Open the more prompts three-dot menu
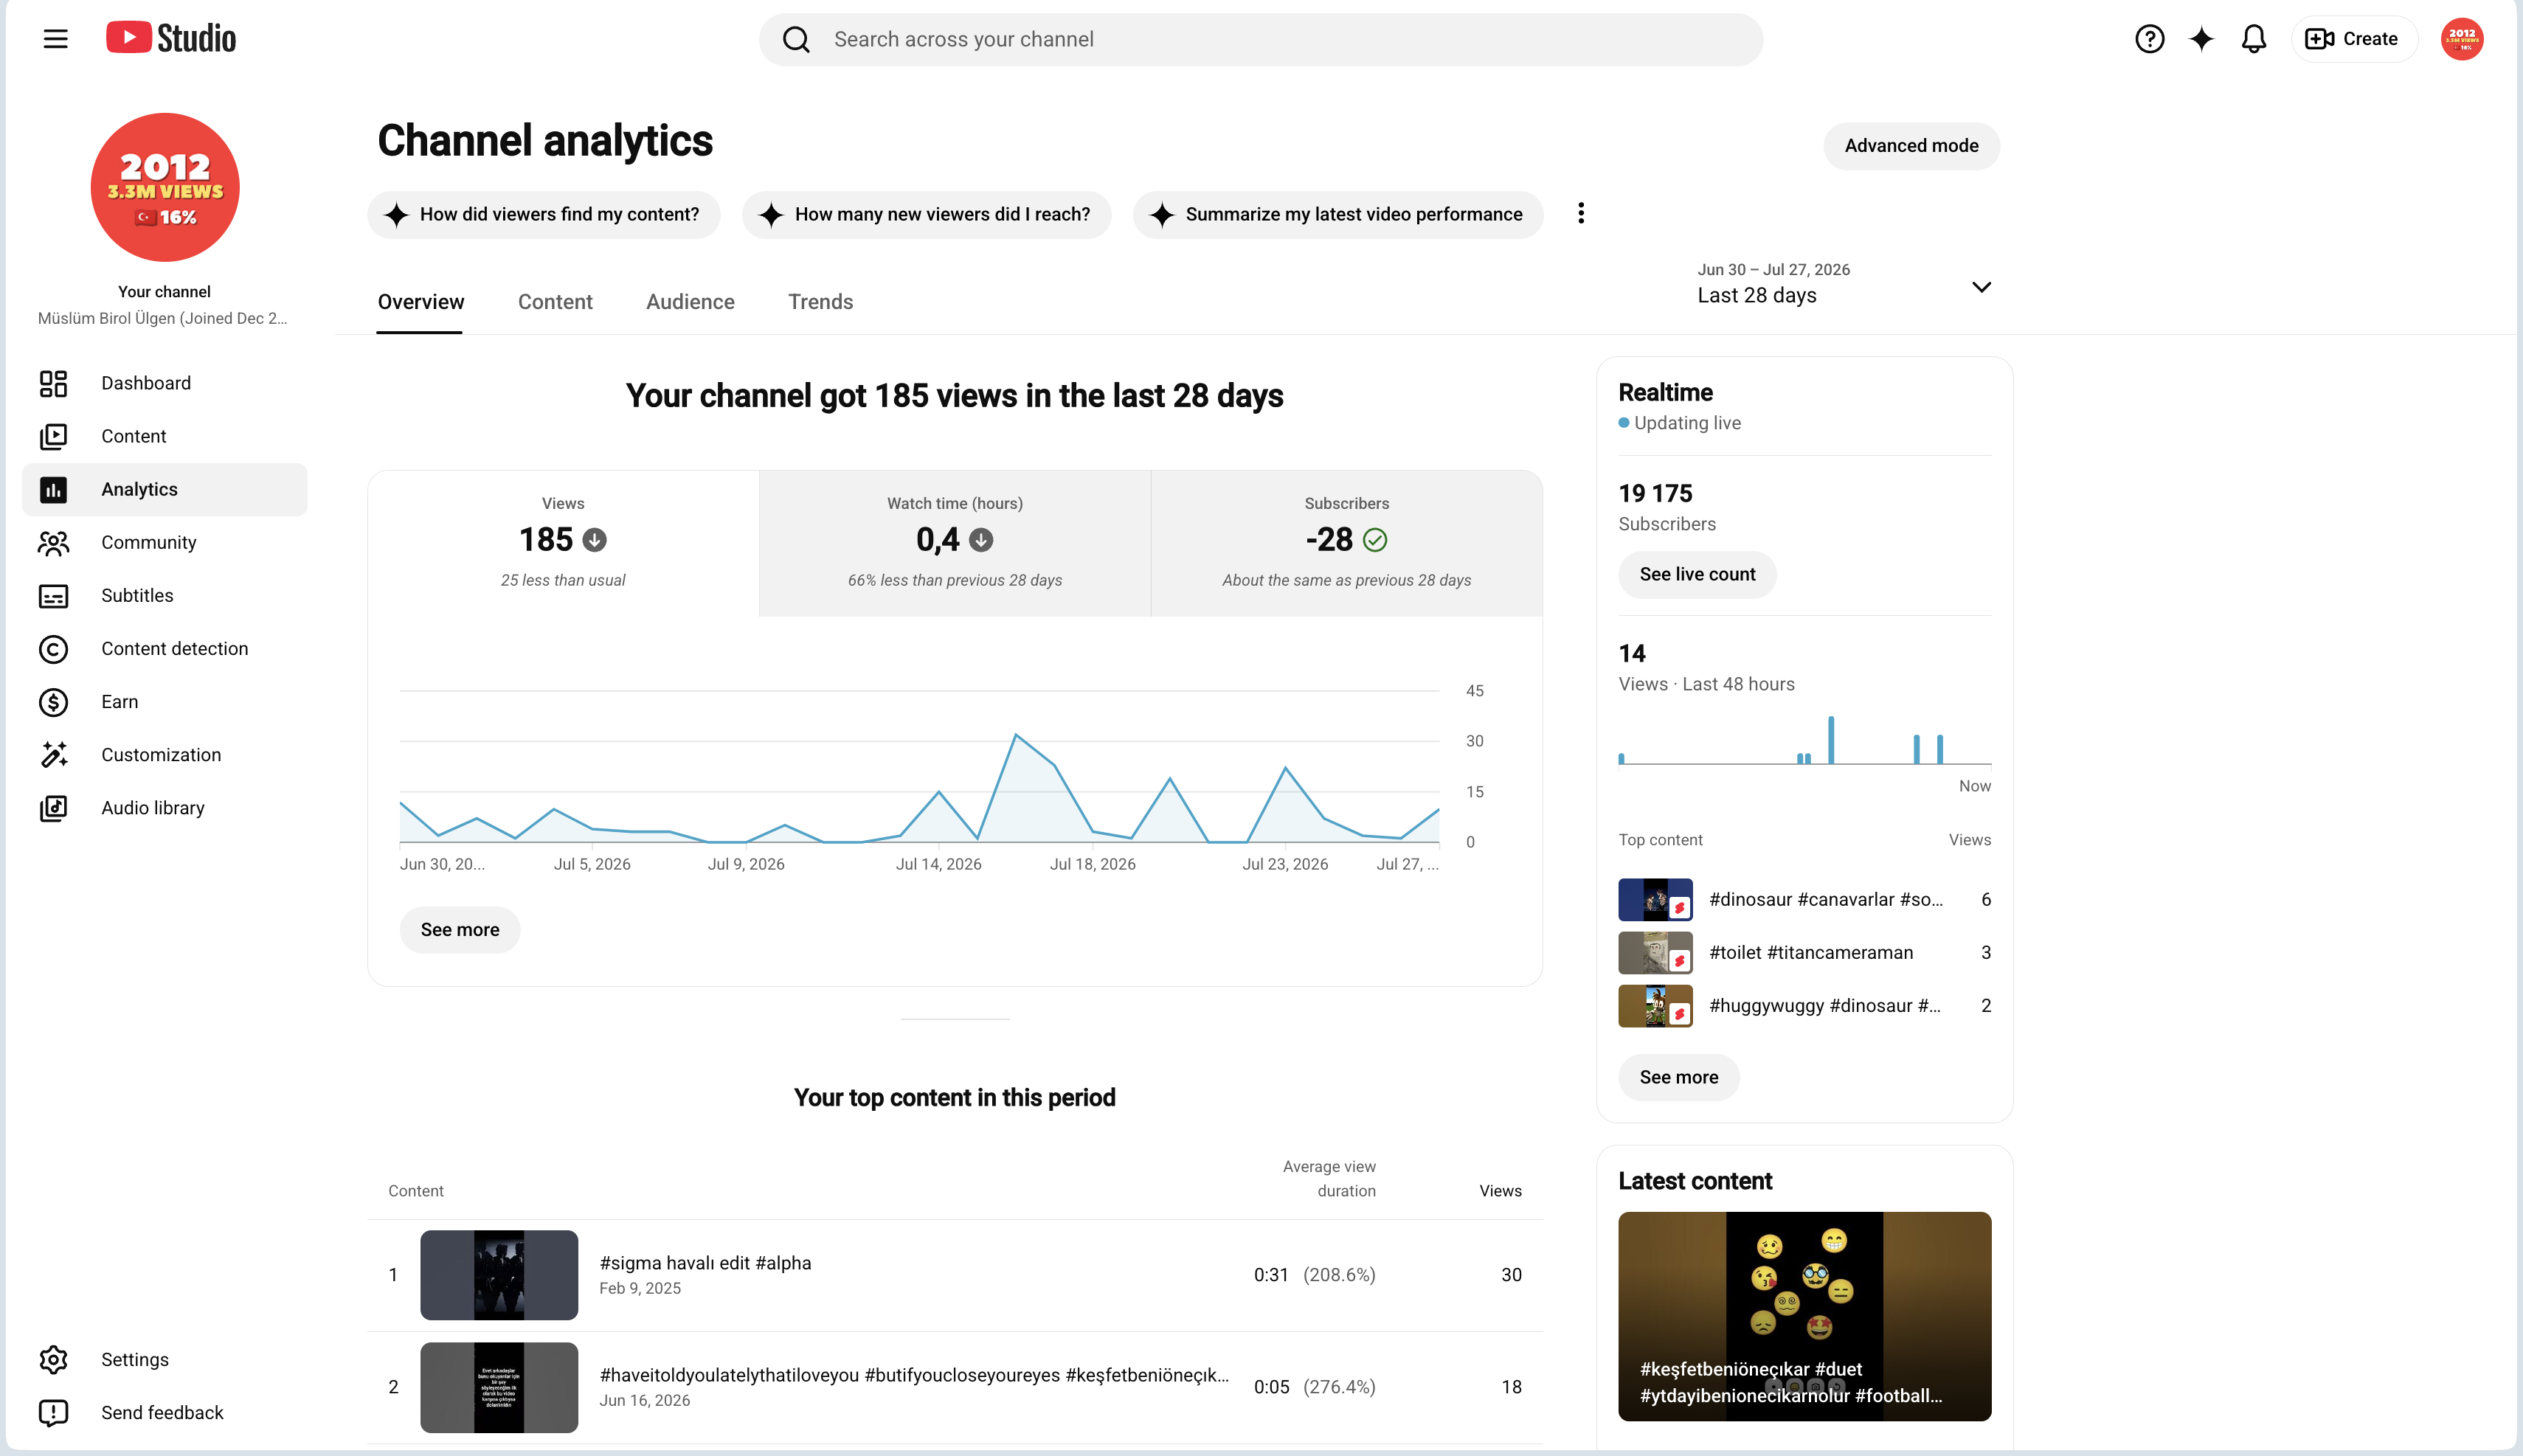 point(1580,214)
